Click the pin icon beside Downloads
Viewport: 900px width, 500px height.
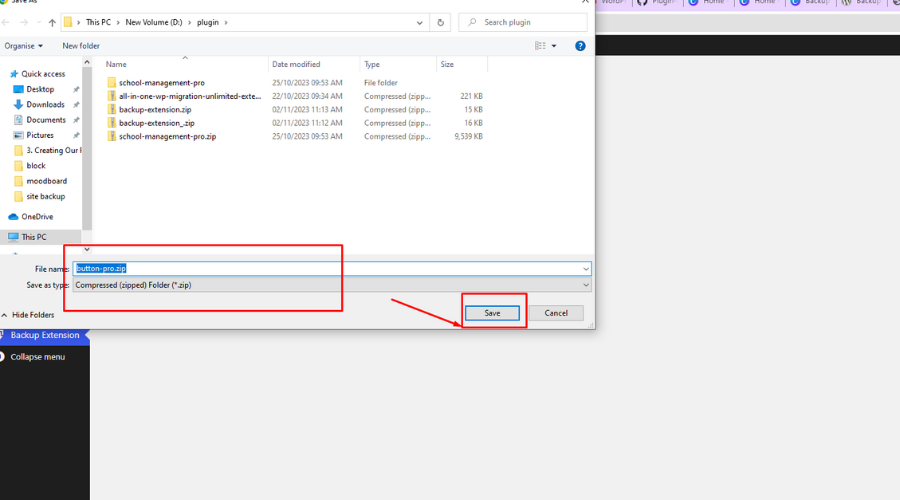[x=76, y=104]
